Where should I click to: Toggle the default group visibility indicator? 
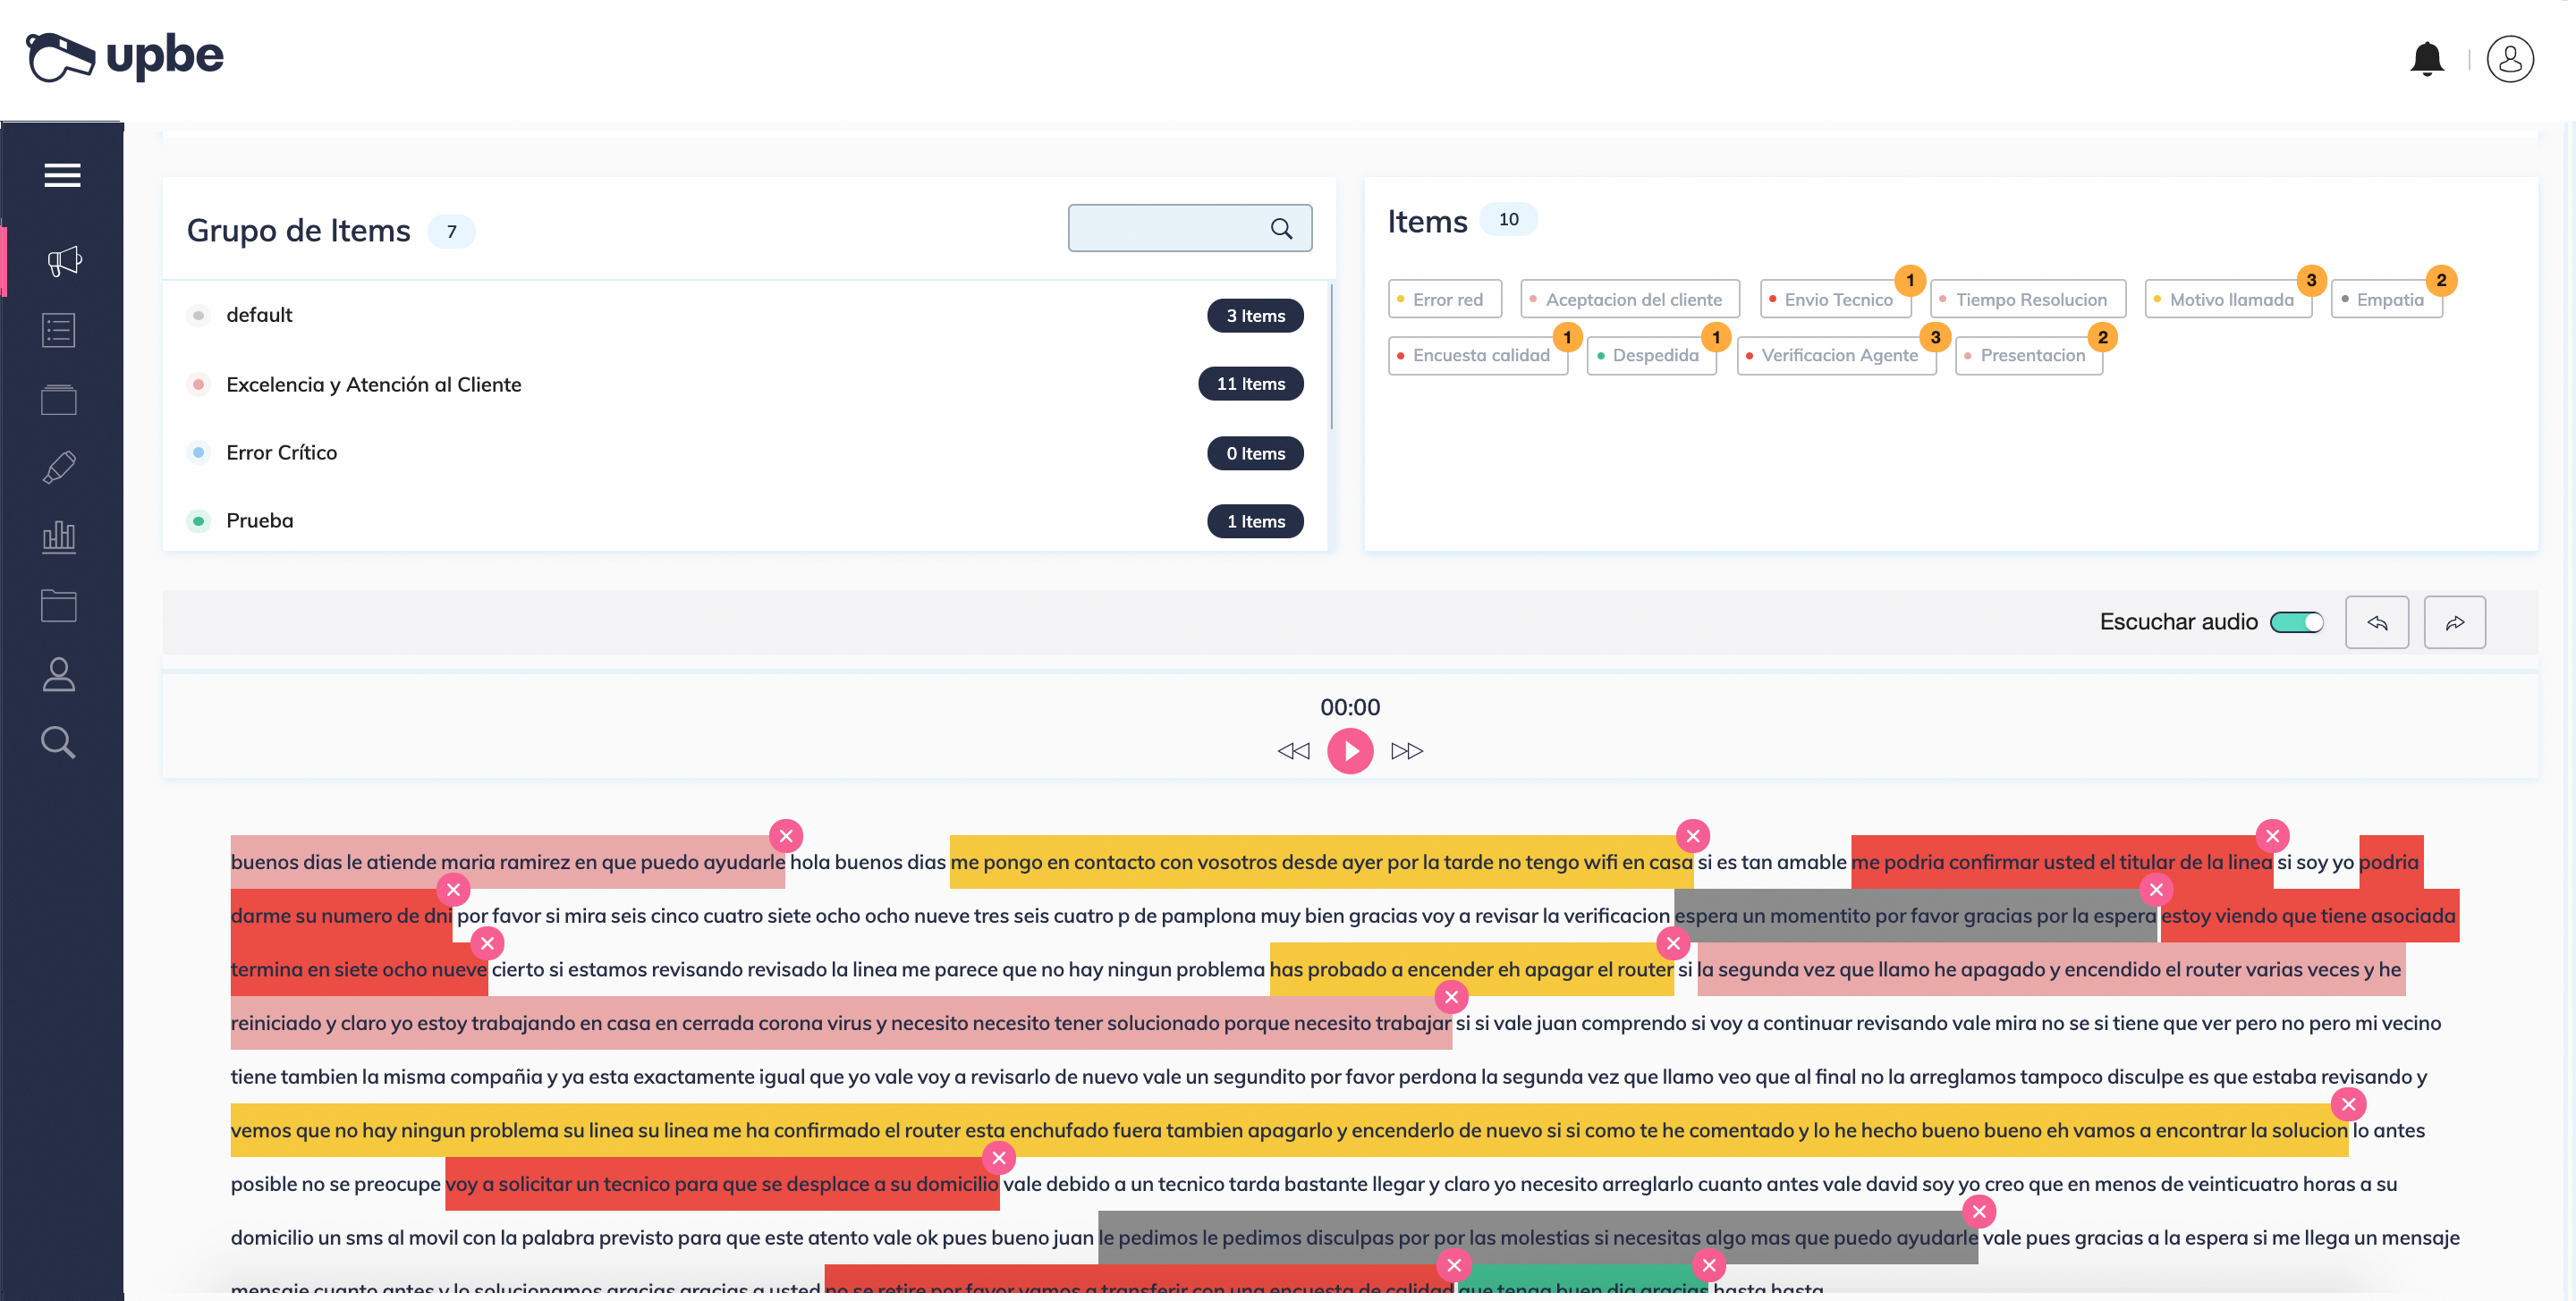pyautogui.click(x=199, y=314)
